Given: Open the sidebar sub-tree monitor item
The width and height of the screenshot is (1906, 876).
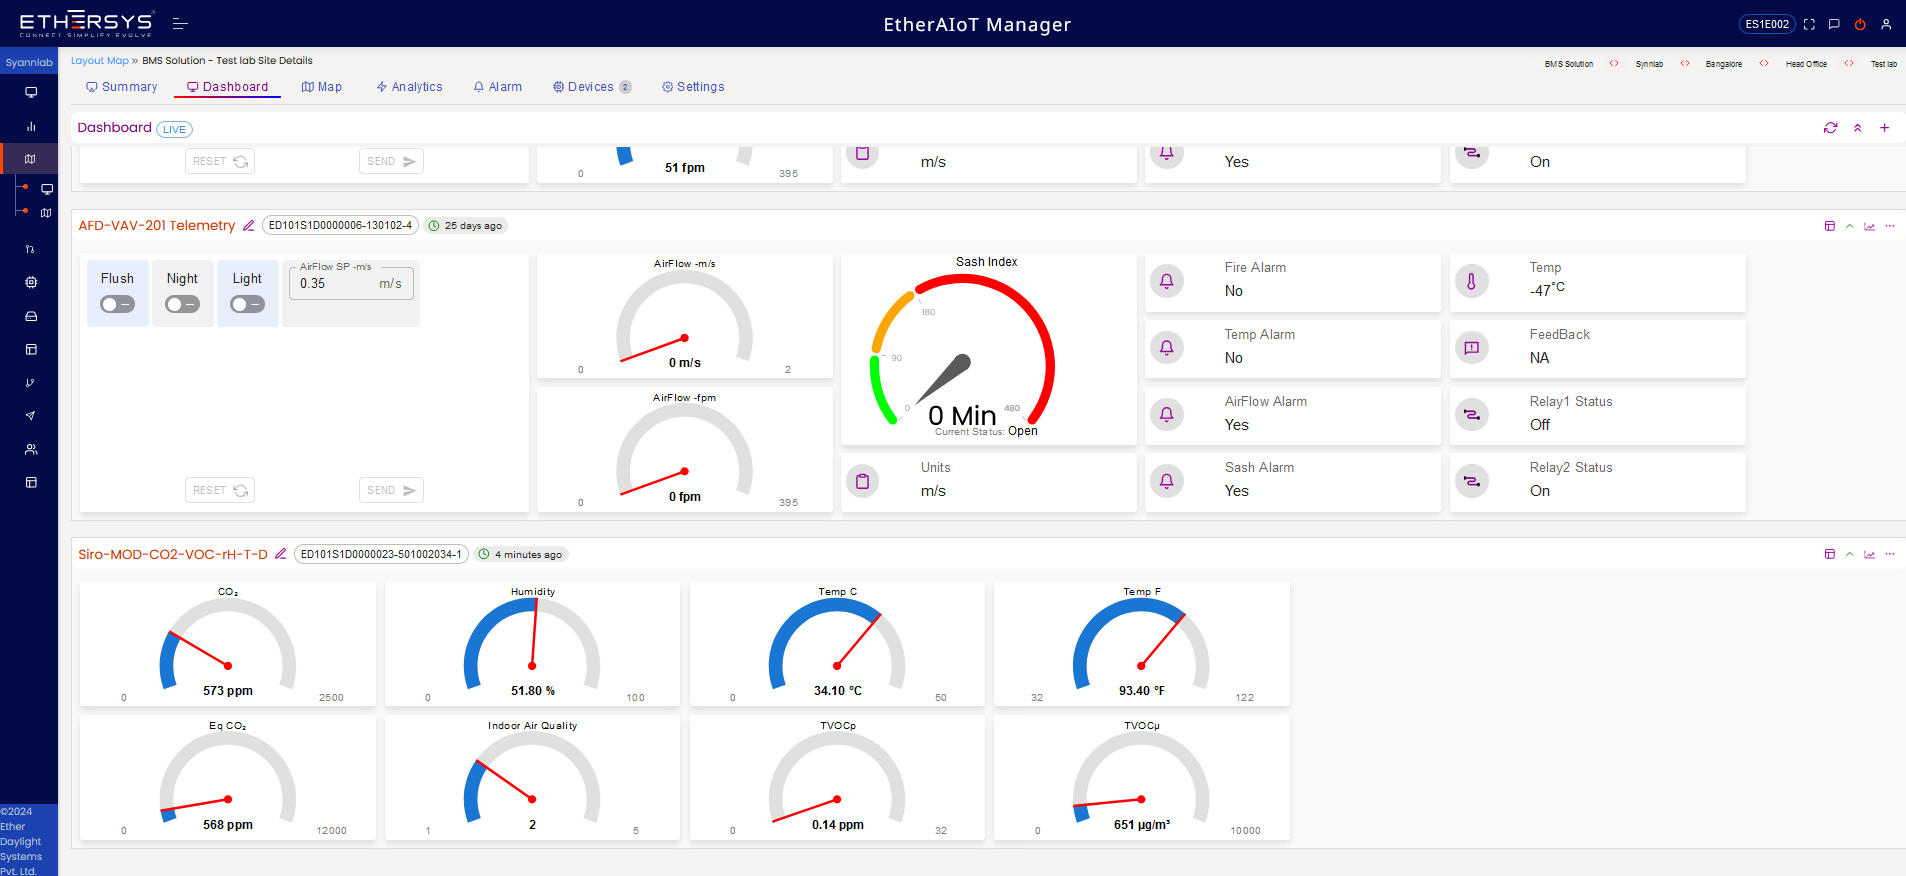Looking at the screenshot, I should pos(47,189).
